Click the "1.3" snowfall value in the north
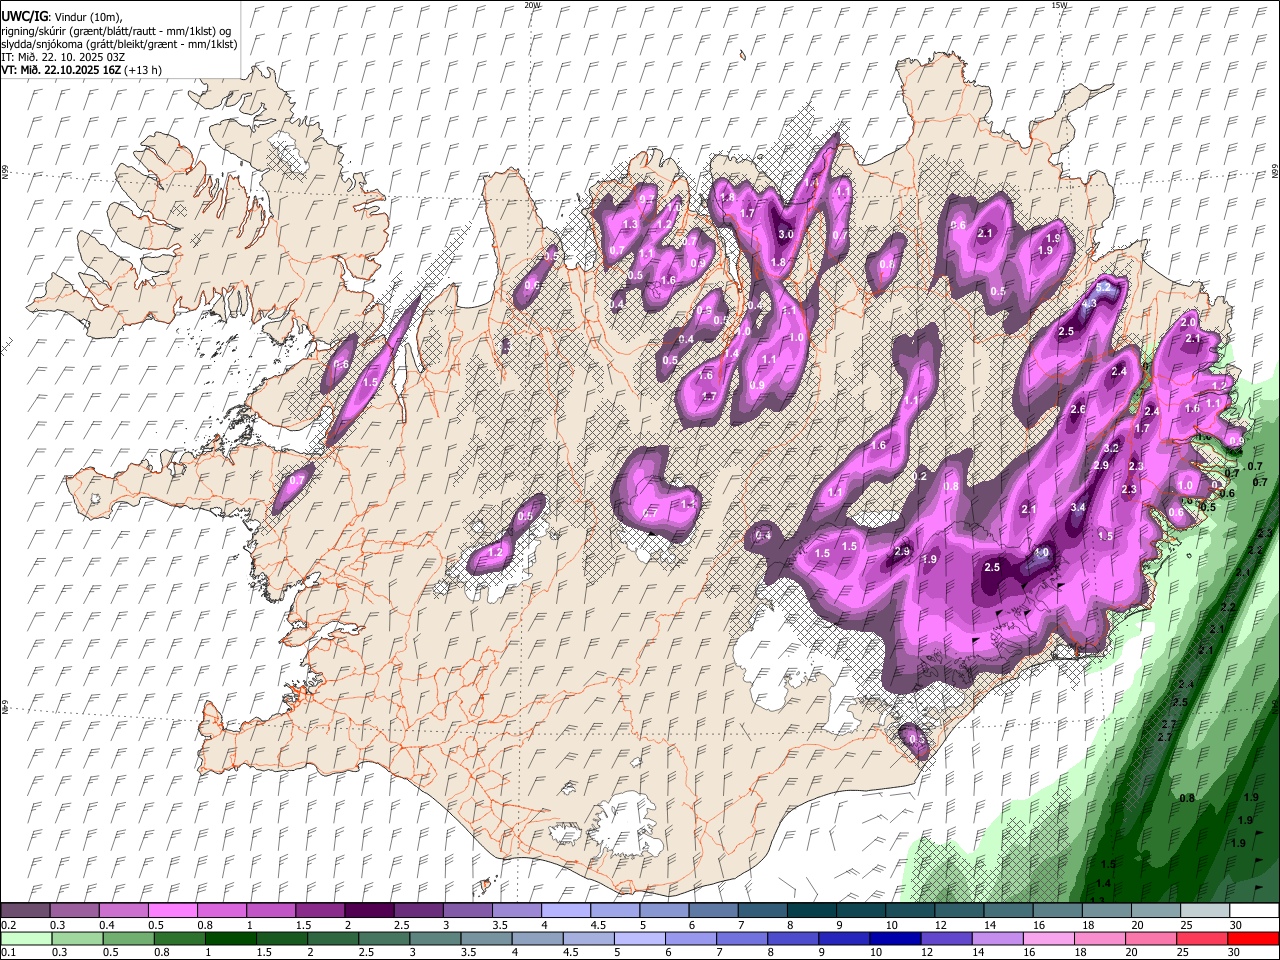The image size is (1280, 960). point(630,224)
